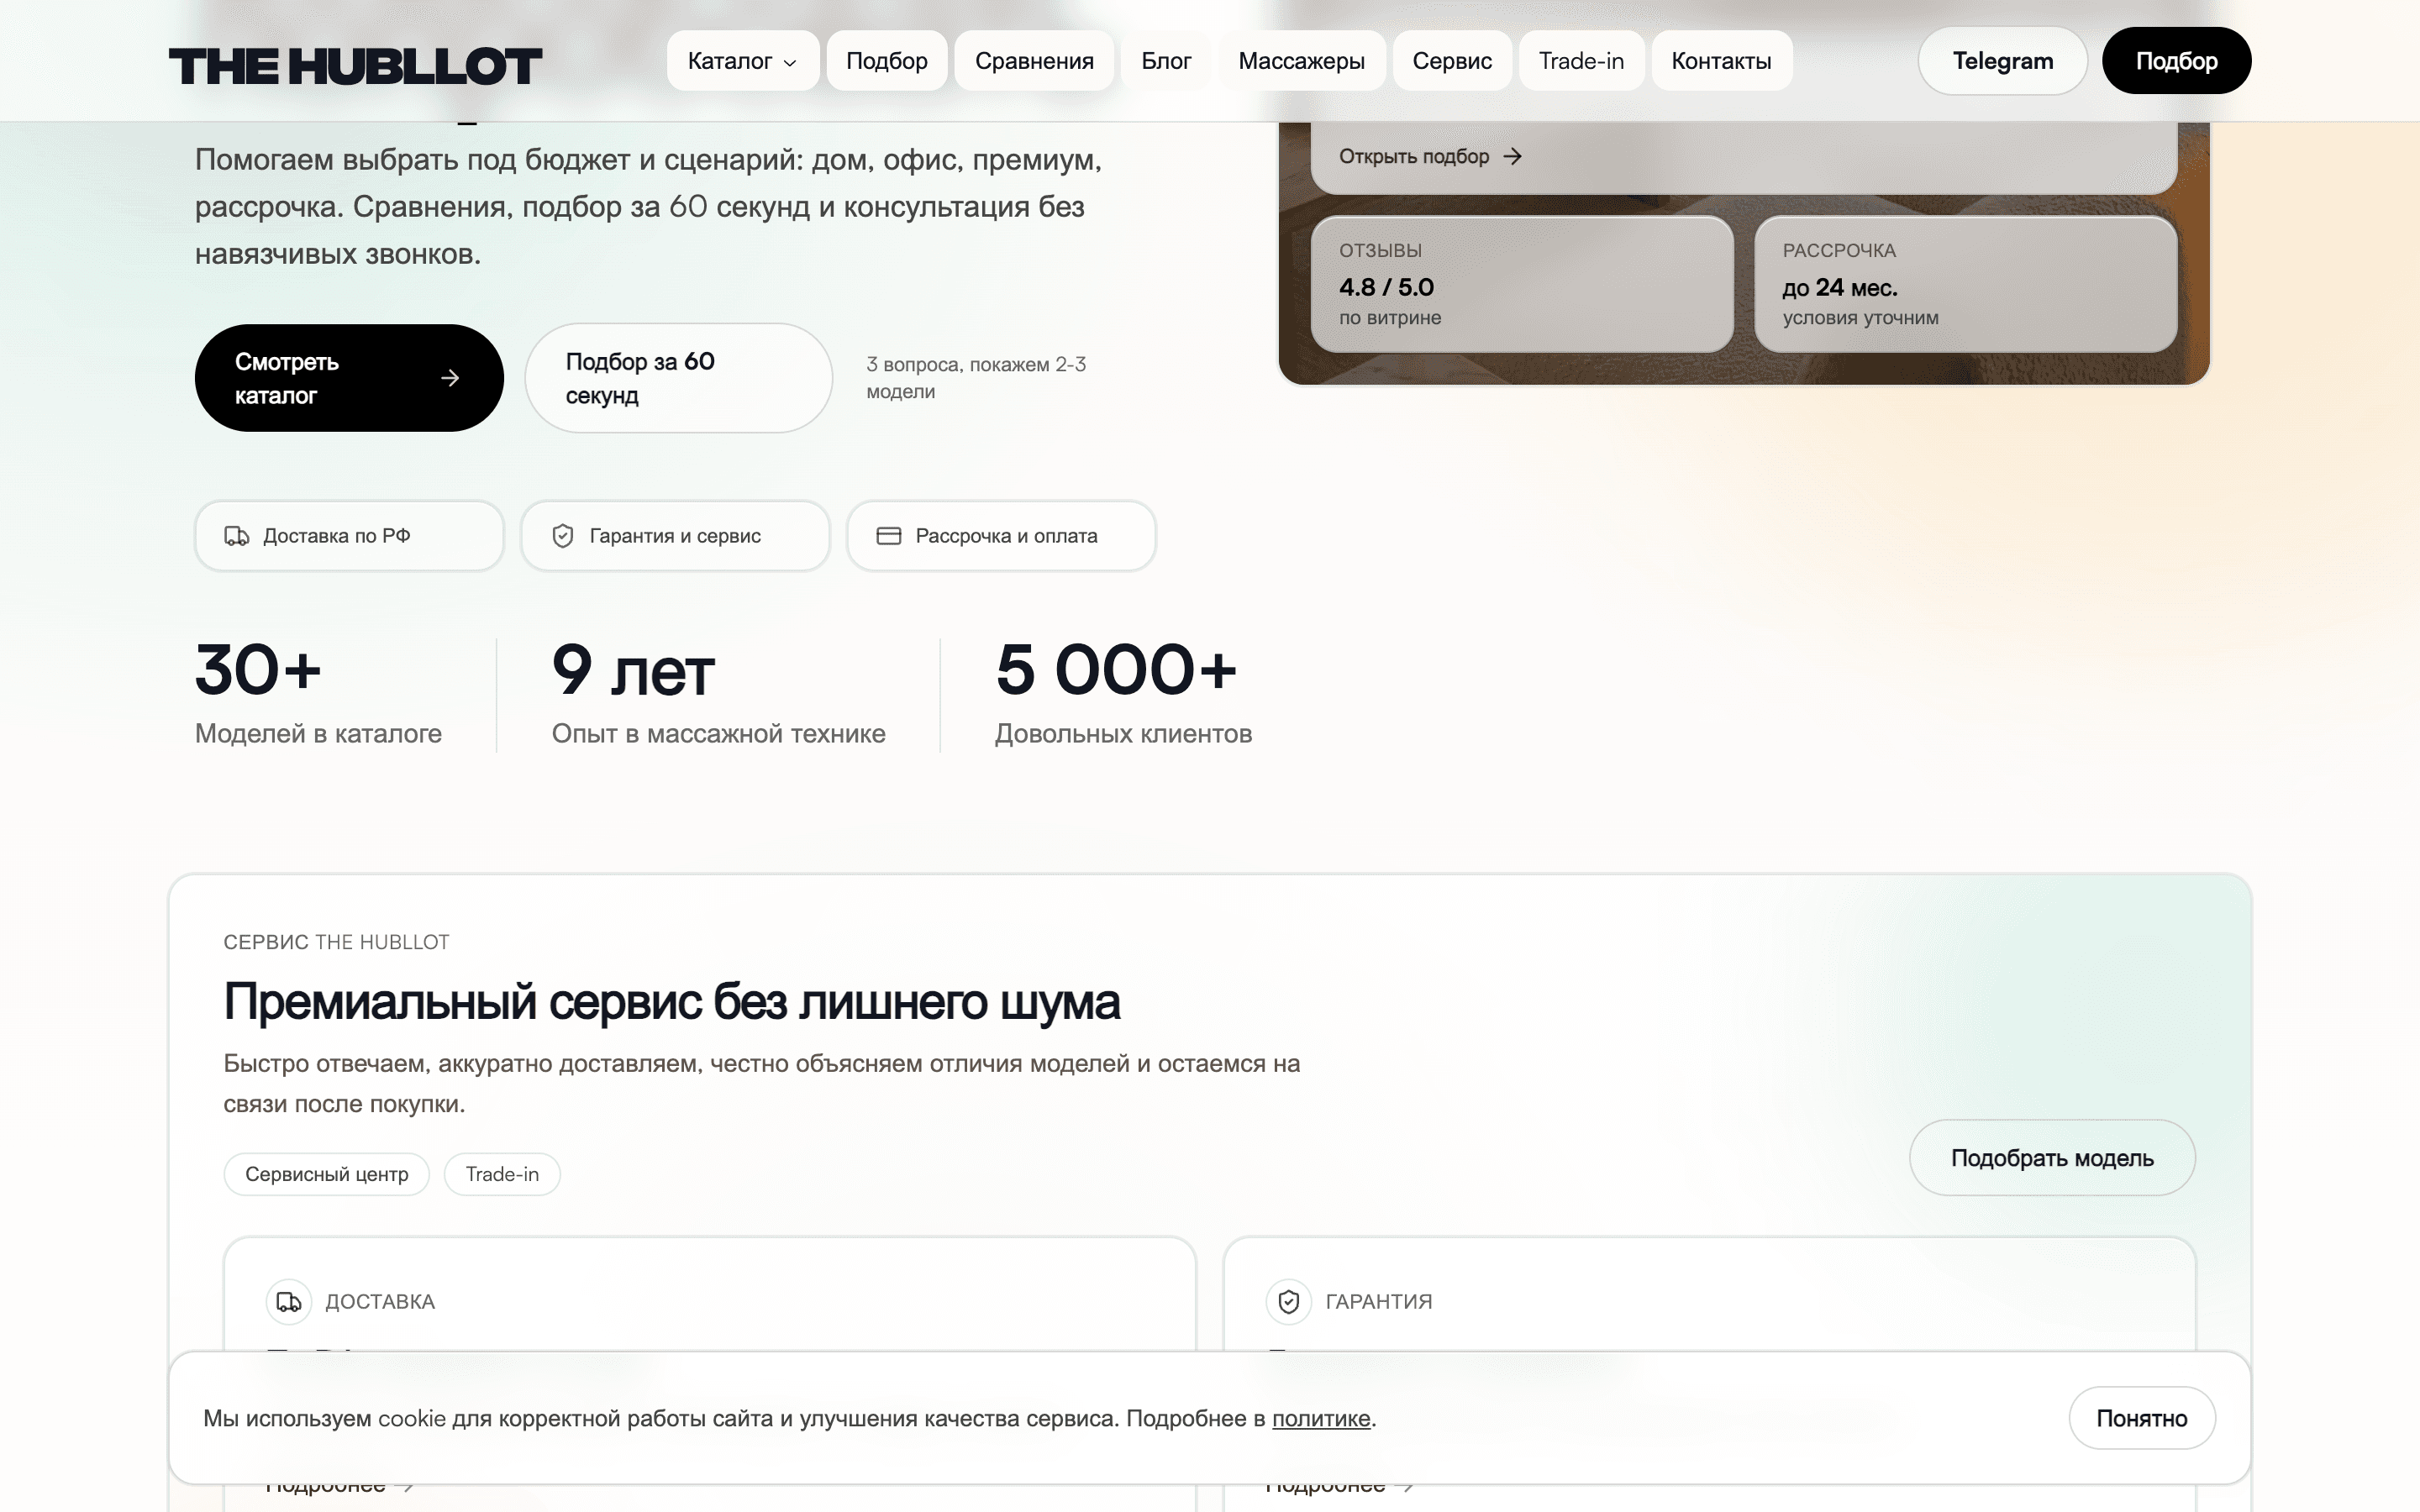Click Моделей в каталоге label

[318, 734]
